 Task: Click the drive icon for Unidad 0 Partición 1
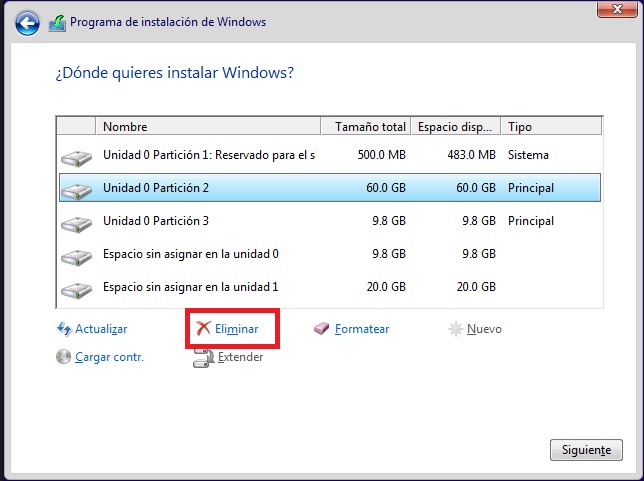coord(76,158)
